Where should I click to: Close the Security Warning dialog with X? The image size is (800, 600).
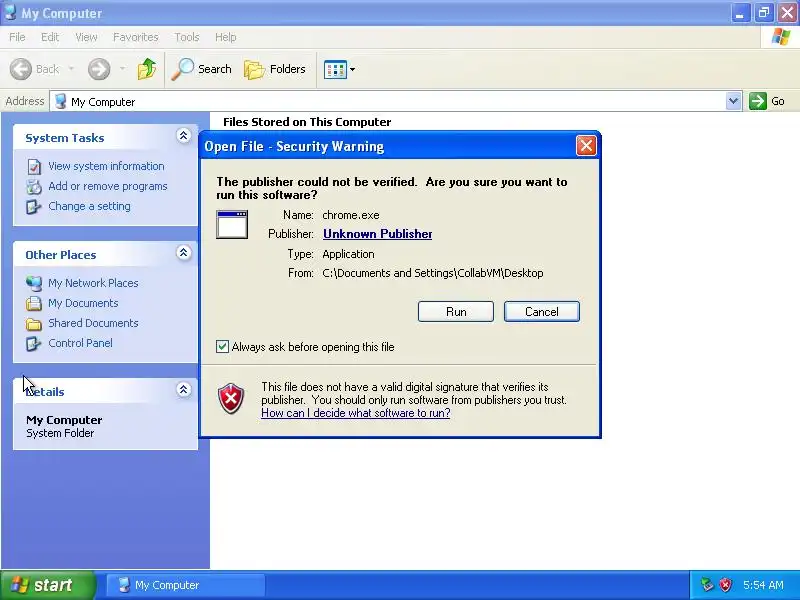[x=586, y=146]
